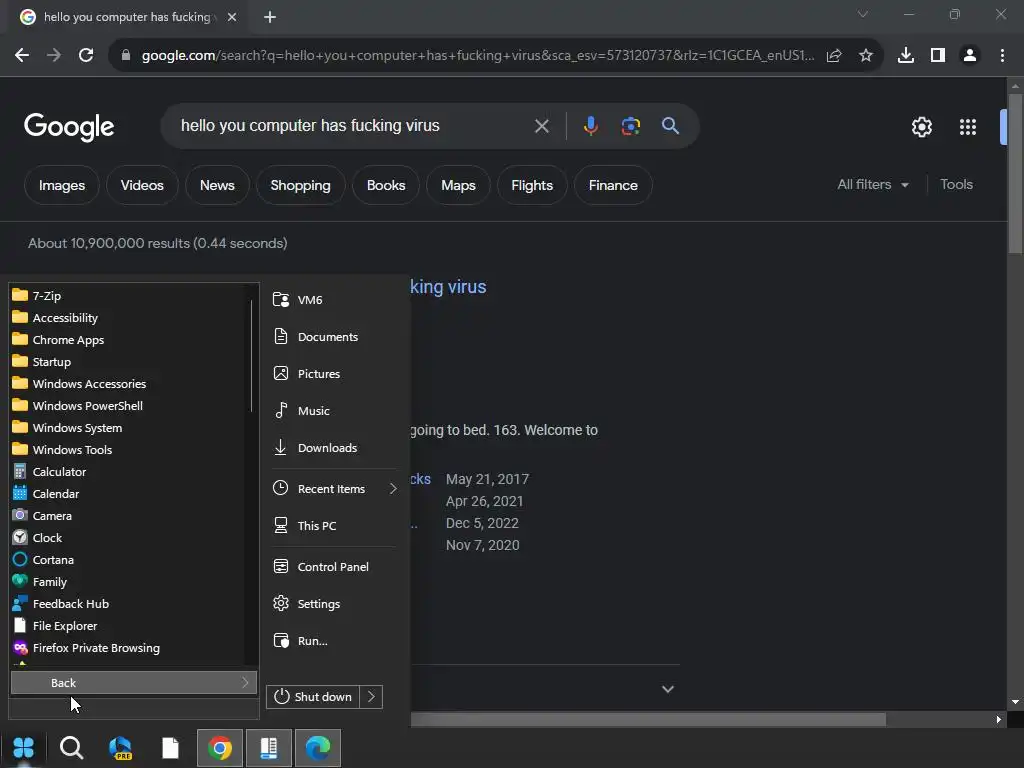1024x768 pixels.
Task: Filter results by Shopping
Action: (300, 185)
